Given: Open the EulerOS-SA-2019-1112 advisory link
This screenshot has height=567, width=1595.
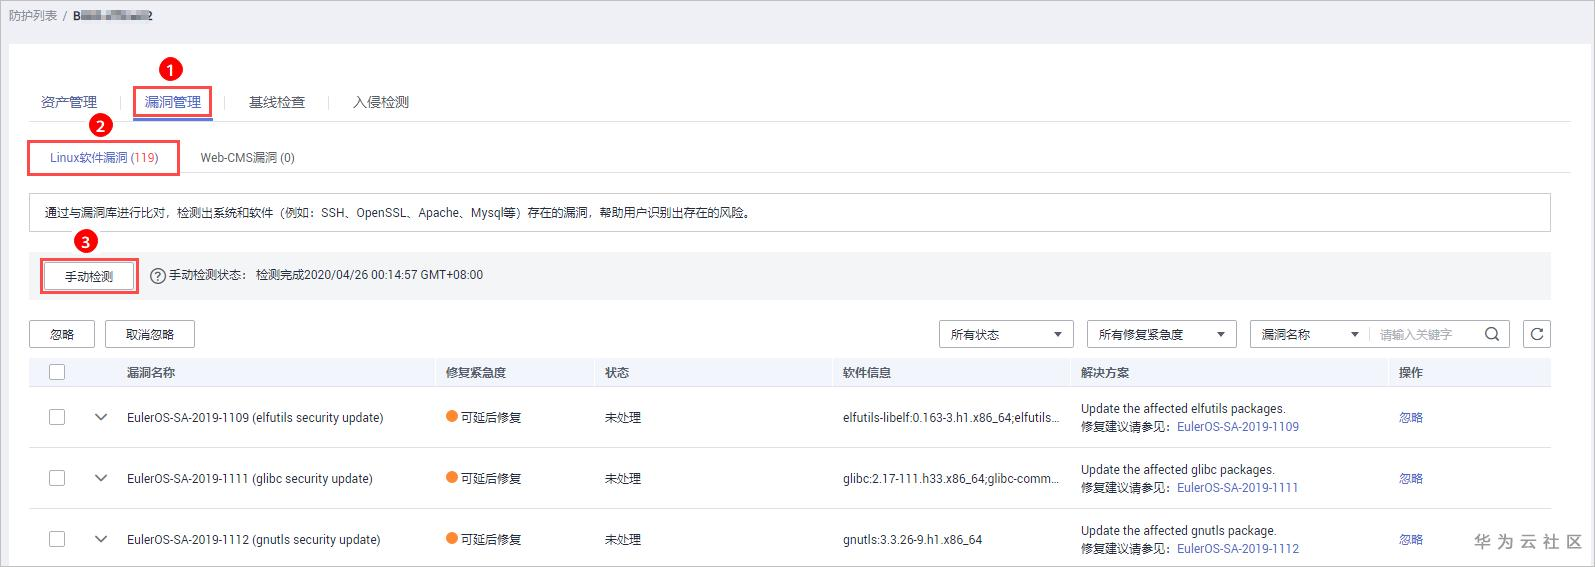Looking at the screenshot, I should pyautogui.click(x=1238, y=548).
